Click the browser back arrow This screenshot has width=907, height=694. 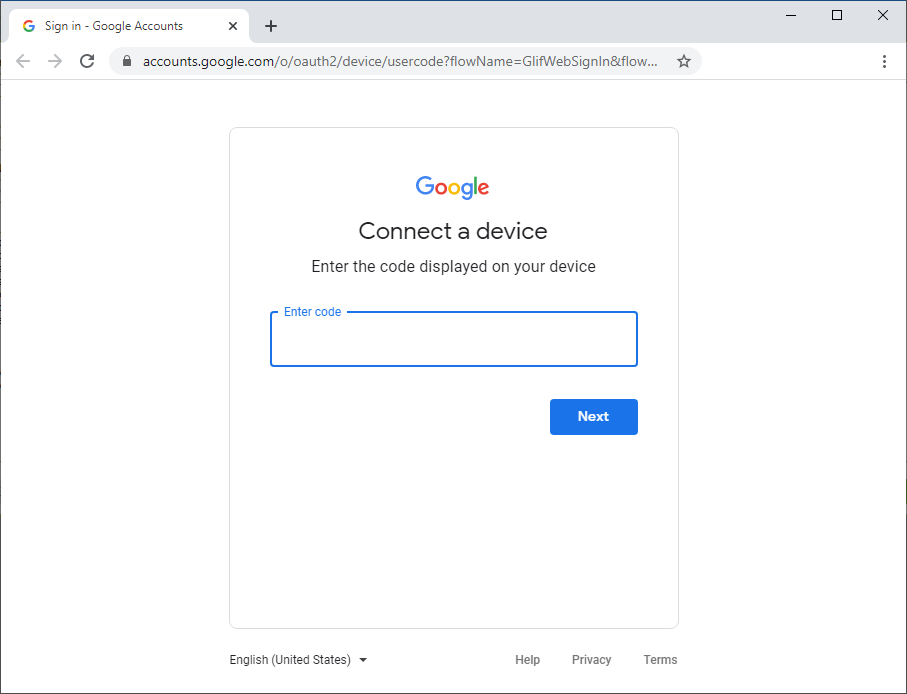click(x=23, y=61)
